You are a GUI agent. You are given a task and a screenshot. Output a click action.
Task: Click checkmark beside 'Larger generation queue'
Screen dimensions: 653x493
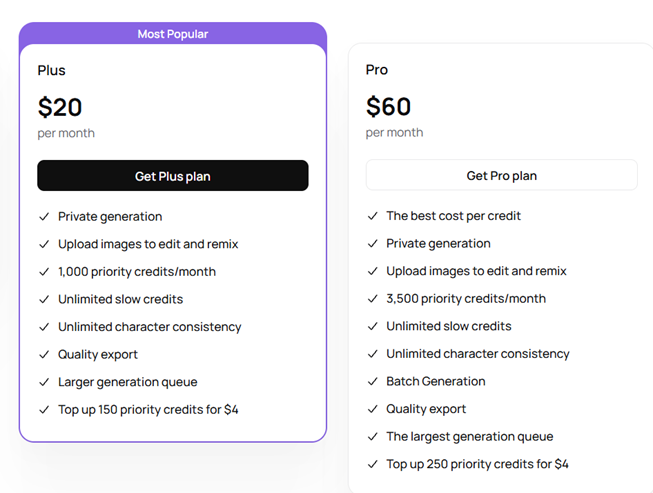(x=43, y=381)
